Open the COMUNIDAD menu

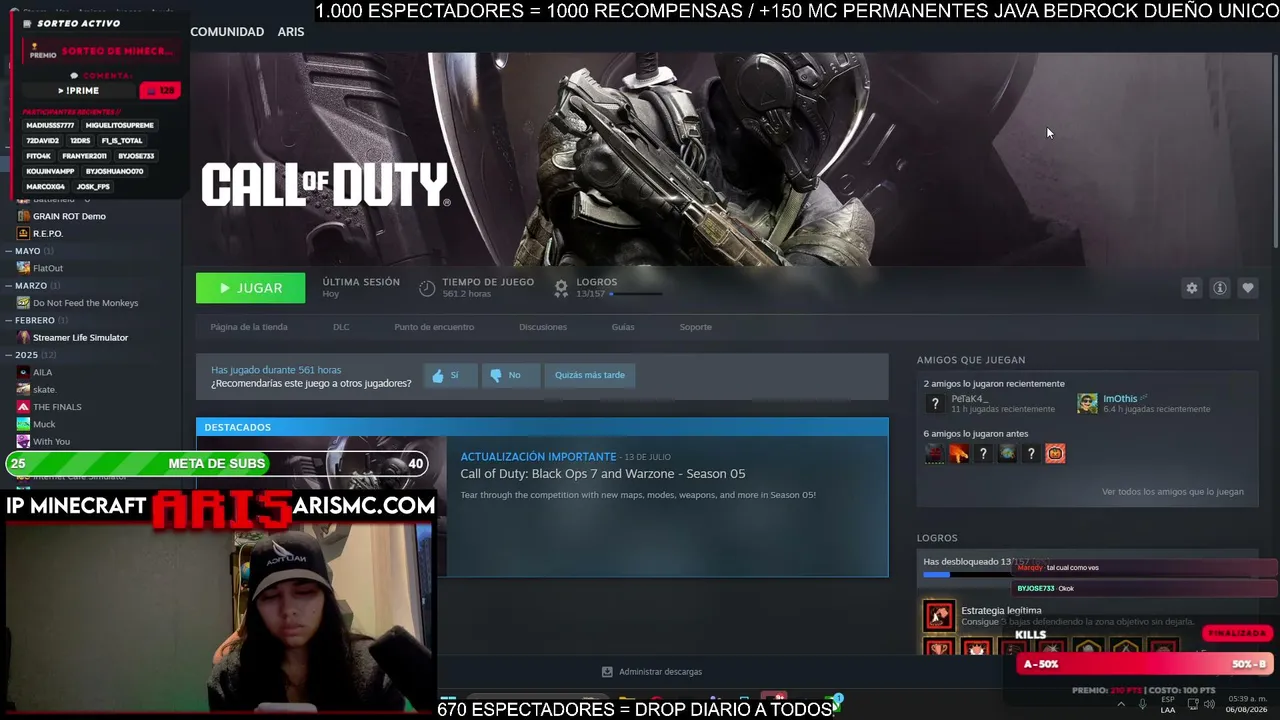coord(227,32)
